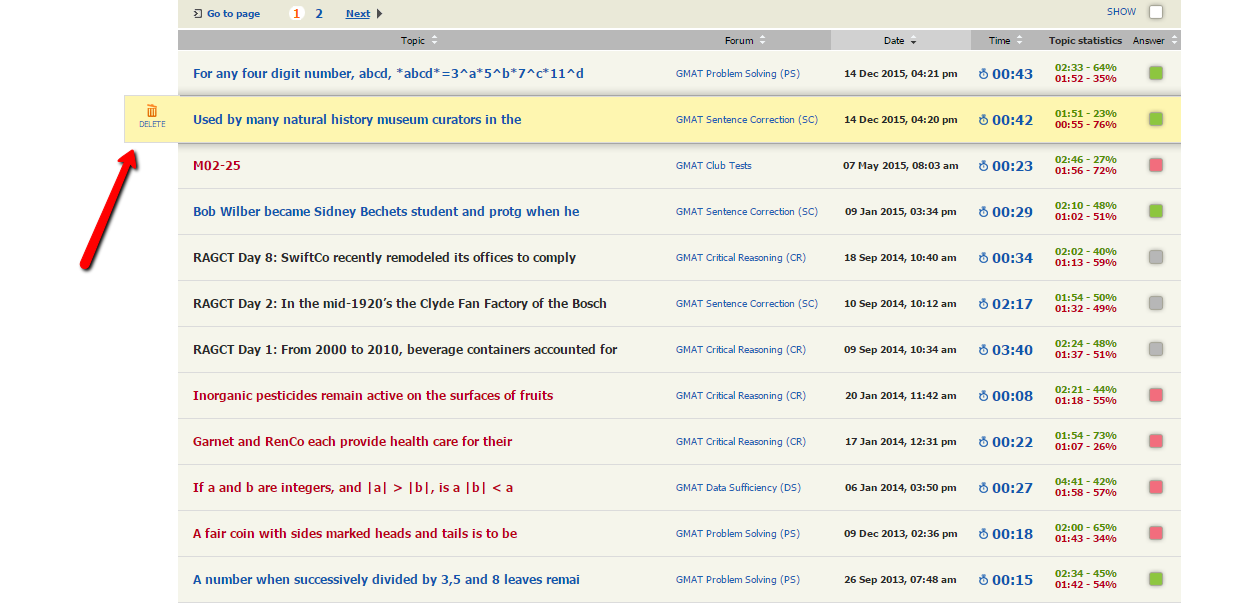This screenshot has width=1233, height=603.
Task: Click stopwatch icon beside 02:17 time
Action: tap(982, 304)
